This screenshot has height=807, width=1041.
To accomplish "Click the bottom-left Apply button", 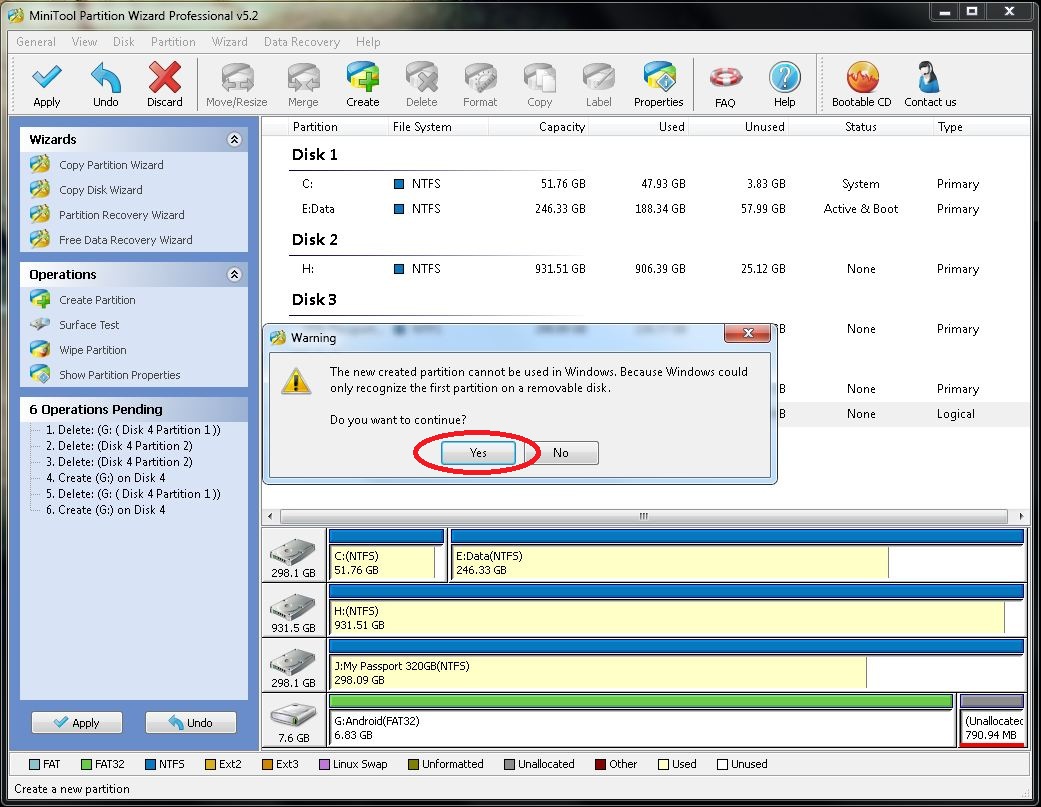I will (x=77, y=723).
